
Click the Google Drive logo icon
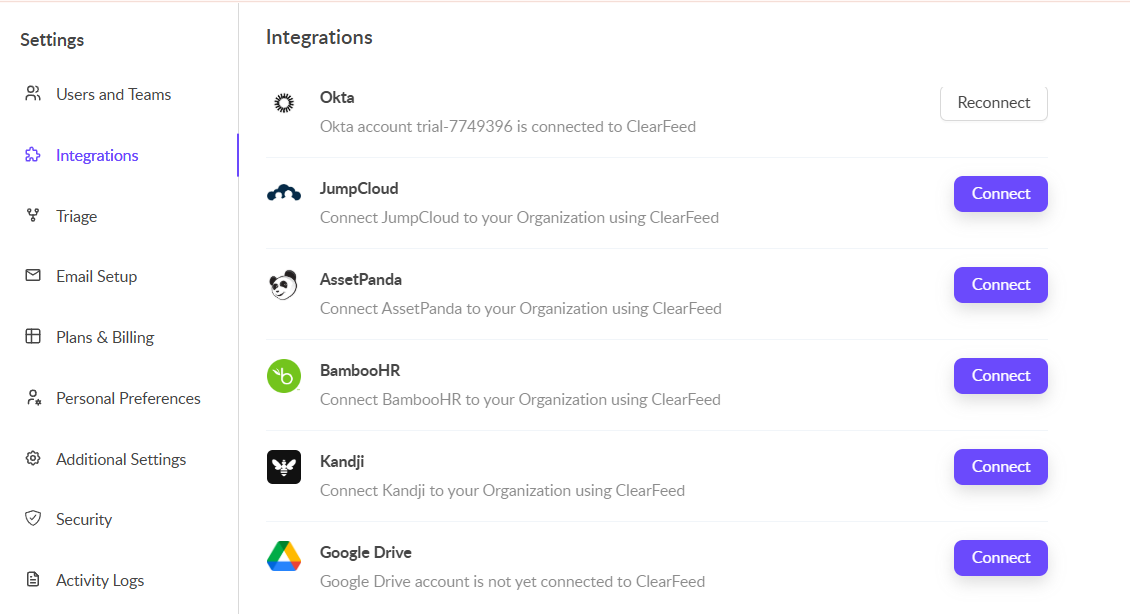284,557
